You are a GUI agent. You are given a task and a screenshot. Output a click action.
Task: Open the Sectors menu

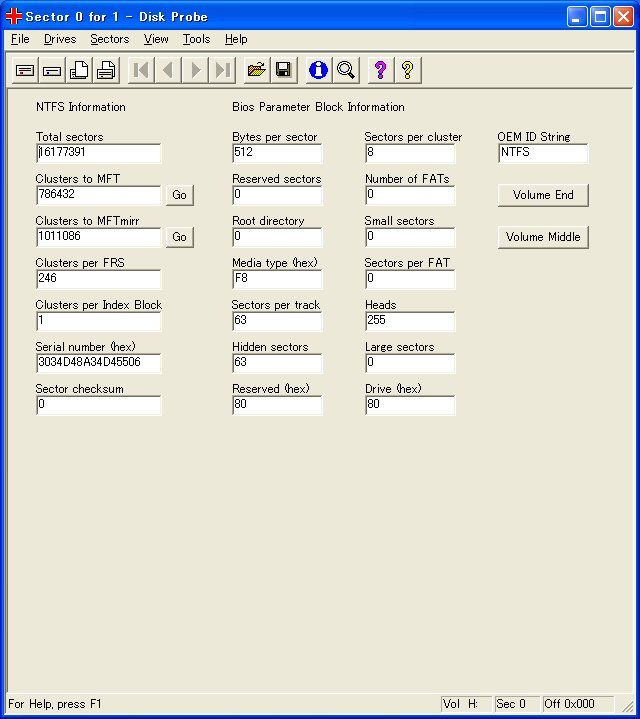[x=110, y=39]
